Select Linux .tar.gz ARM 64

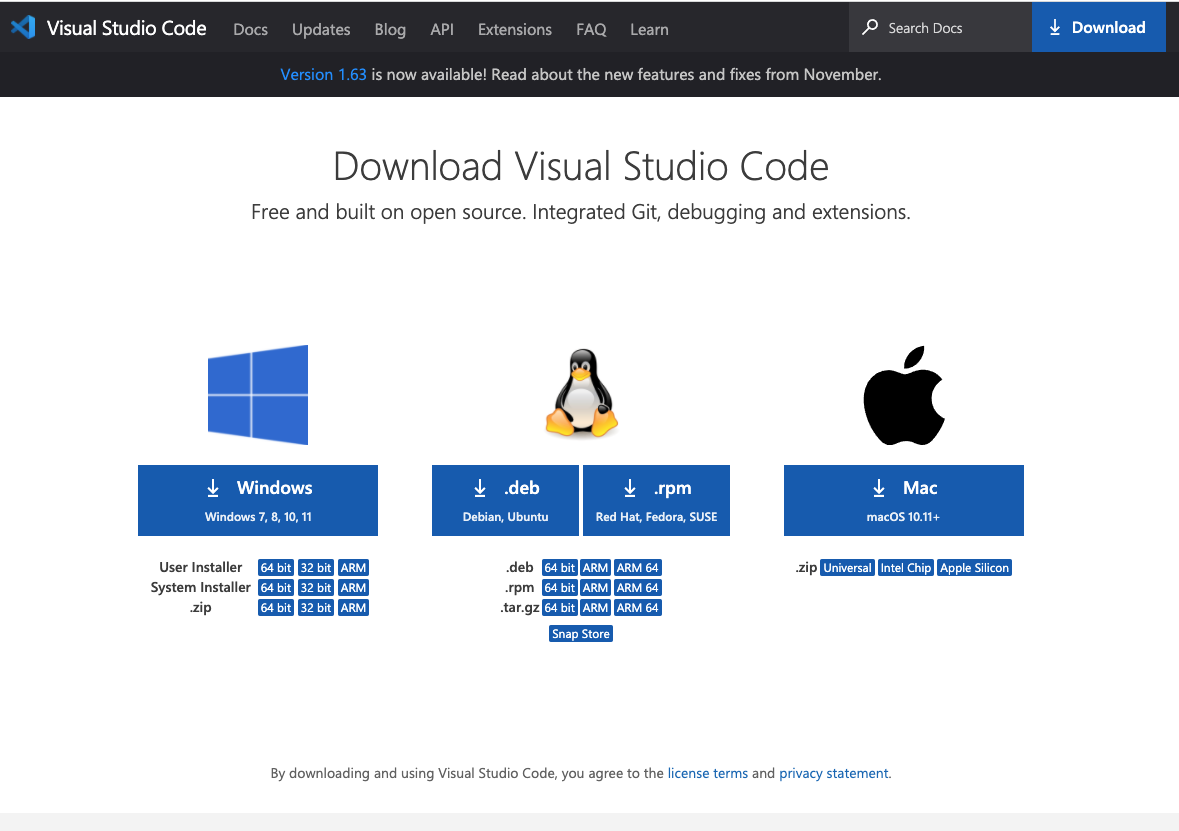coord(638,608)
